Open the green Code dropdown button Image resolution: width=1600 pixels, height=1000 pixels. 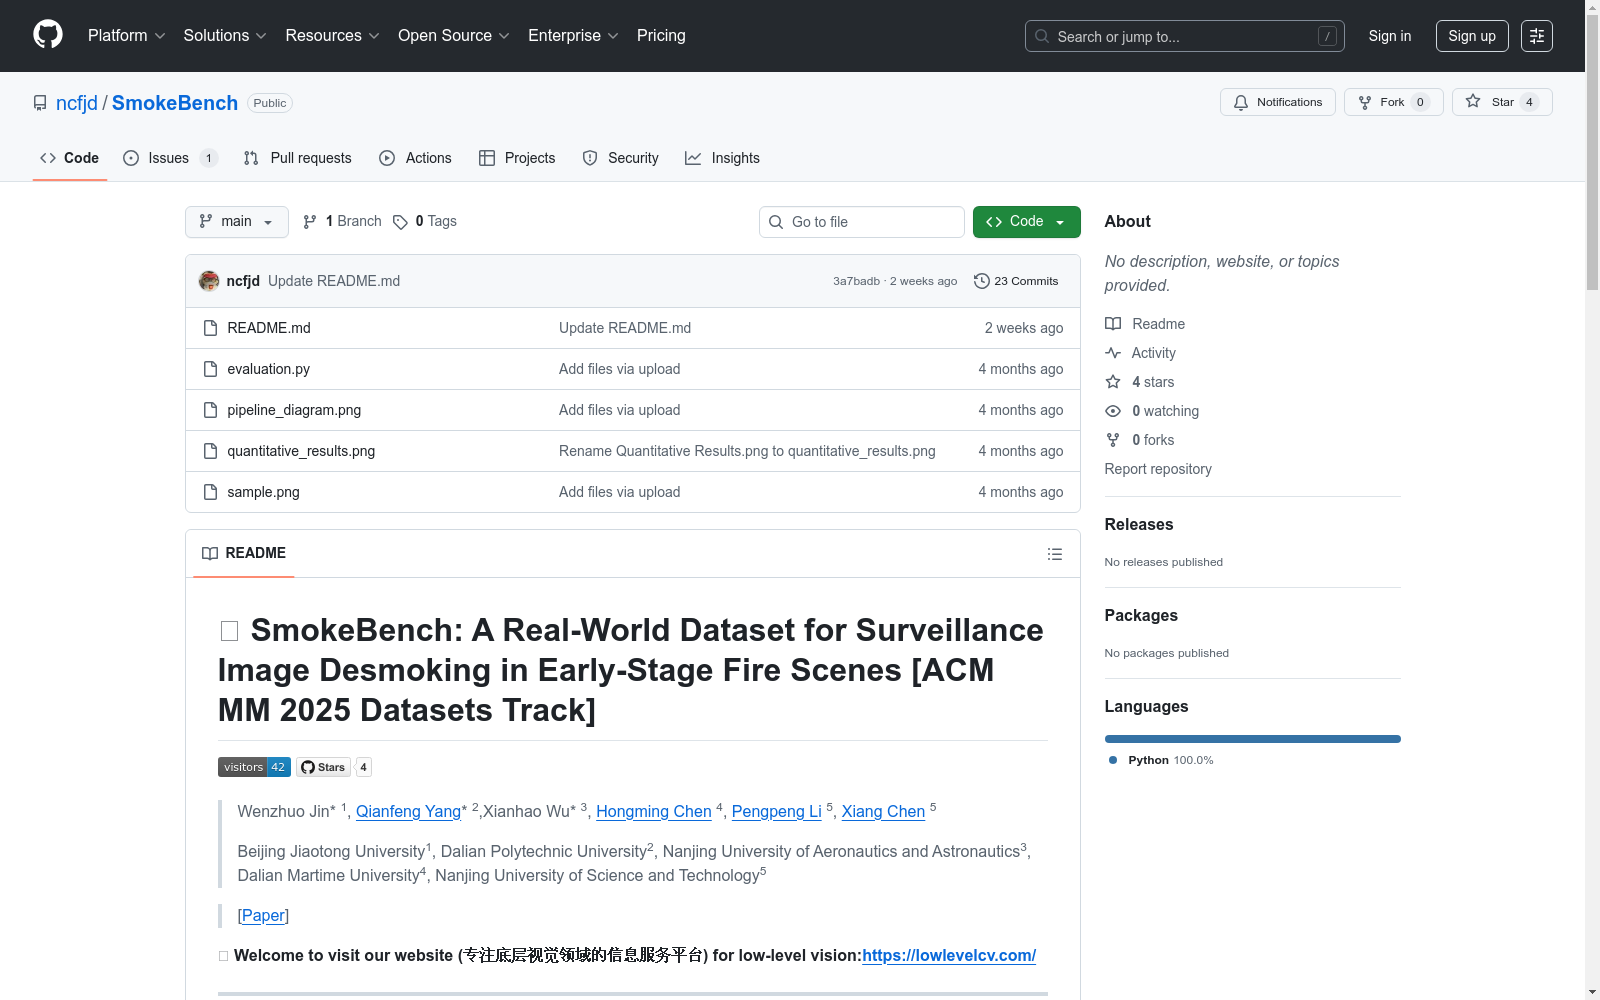pos(1026,222)
